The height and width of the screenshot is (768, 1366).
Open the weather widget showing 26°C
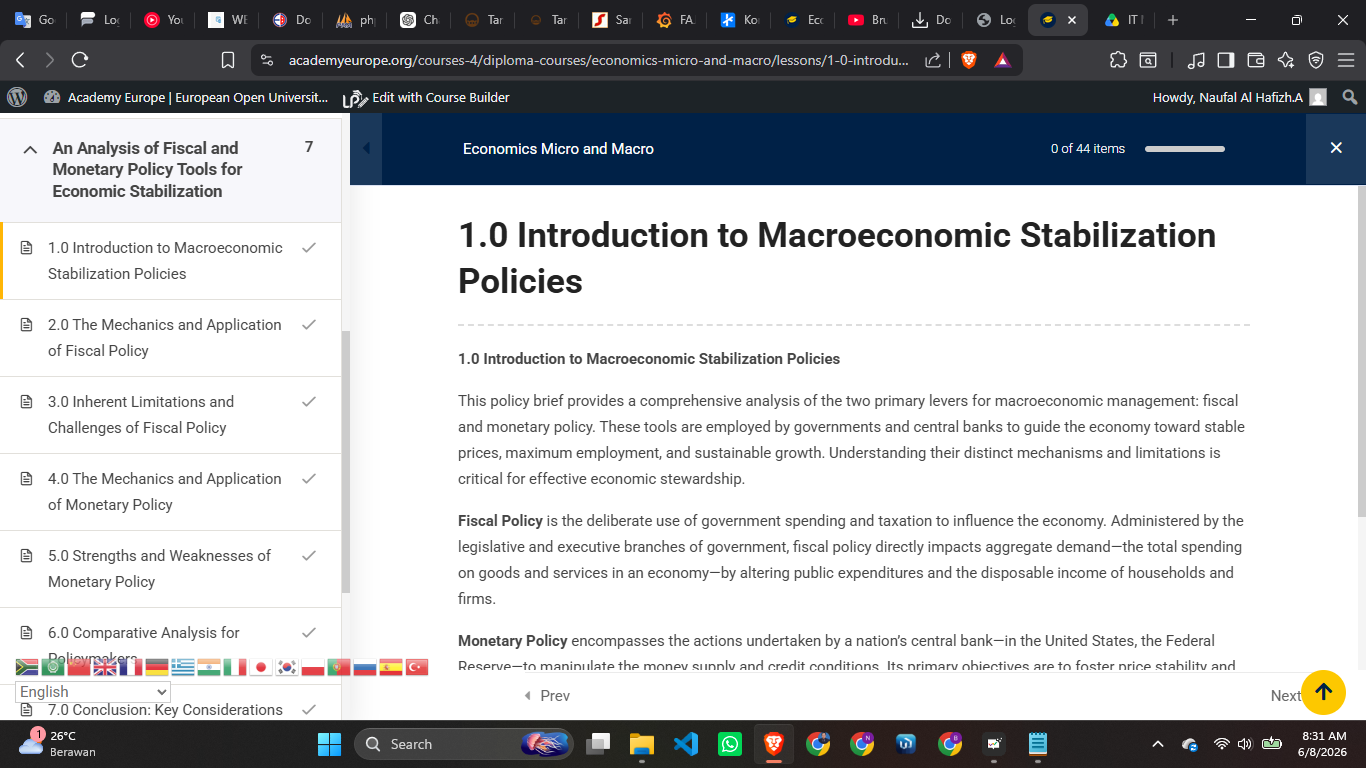(x=58, y=744)
